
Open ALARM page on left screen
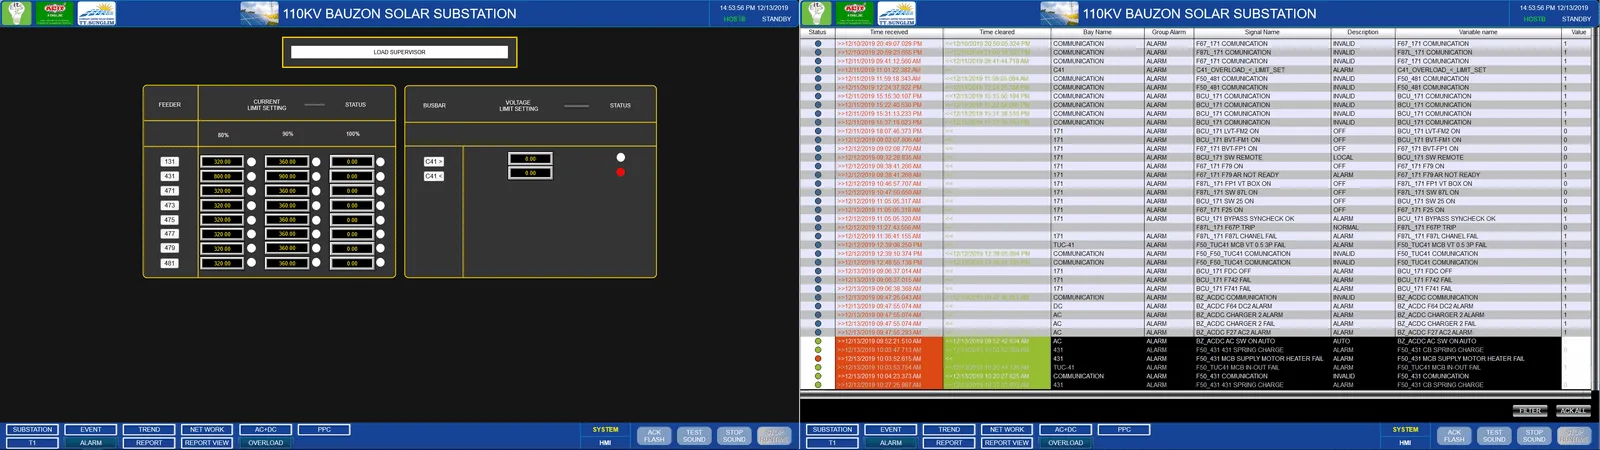[90, 443]
